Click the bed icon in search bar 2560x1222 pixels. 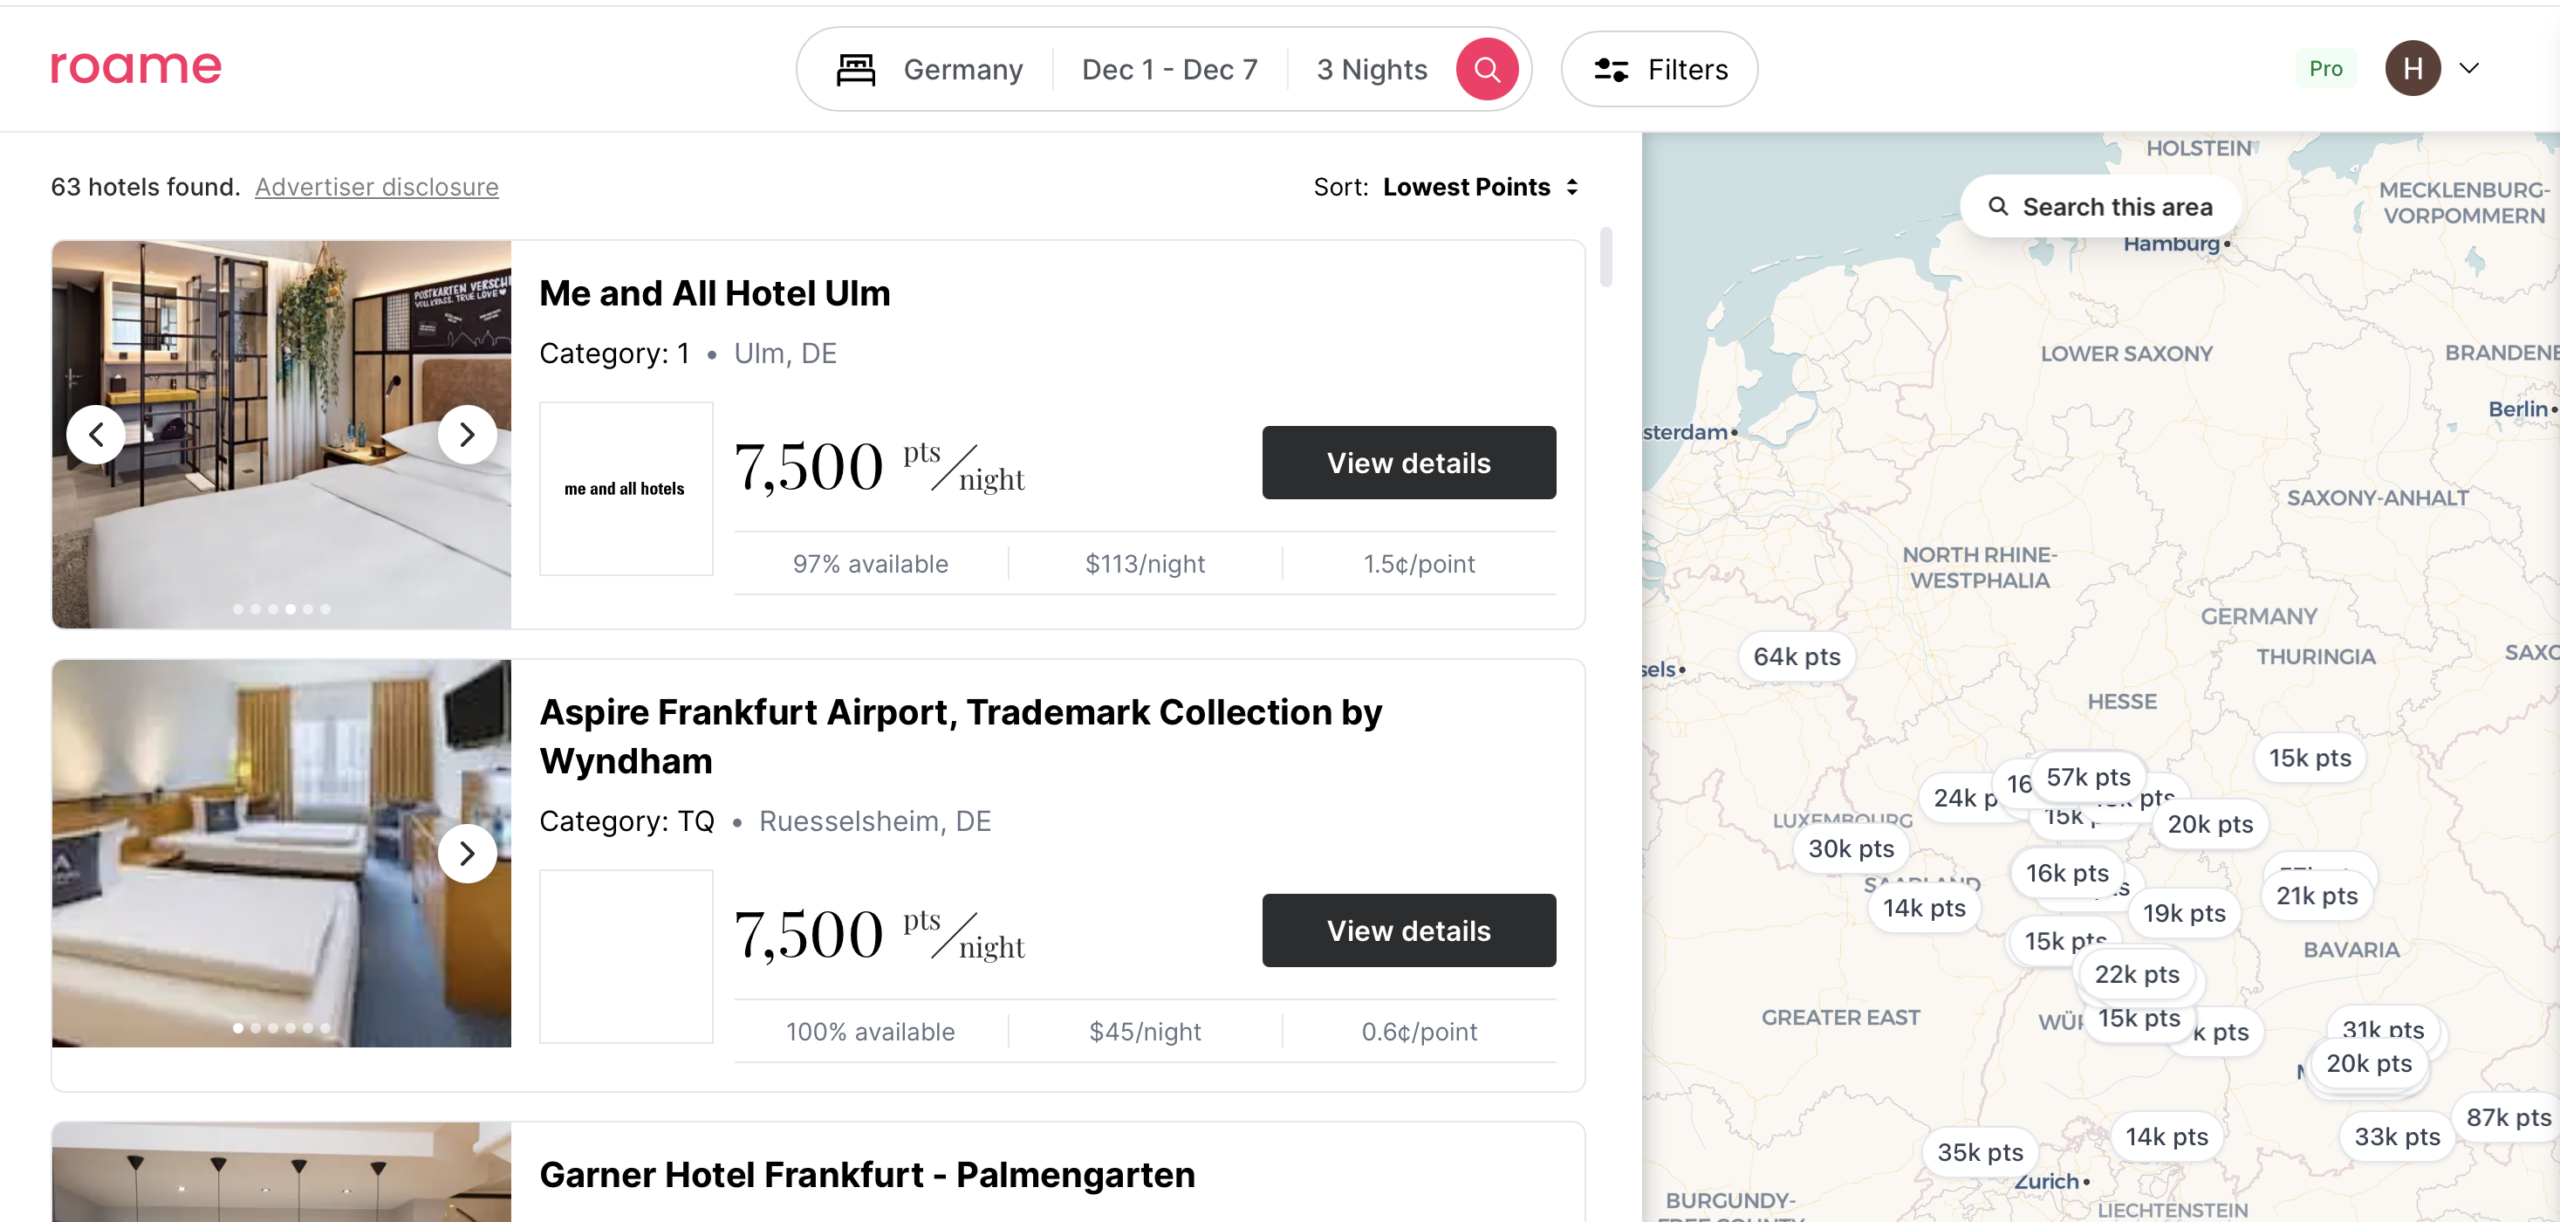855,69
